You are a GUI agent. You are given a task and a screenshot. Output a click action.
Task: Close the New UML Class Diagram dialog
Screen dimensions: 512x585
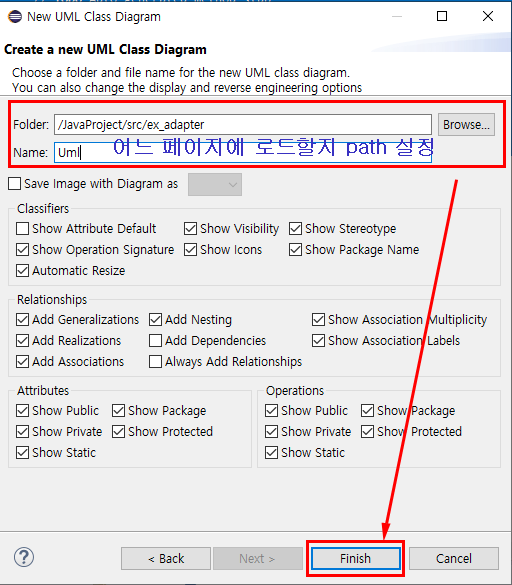point(488,16)
